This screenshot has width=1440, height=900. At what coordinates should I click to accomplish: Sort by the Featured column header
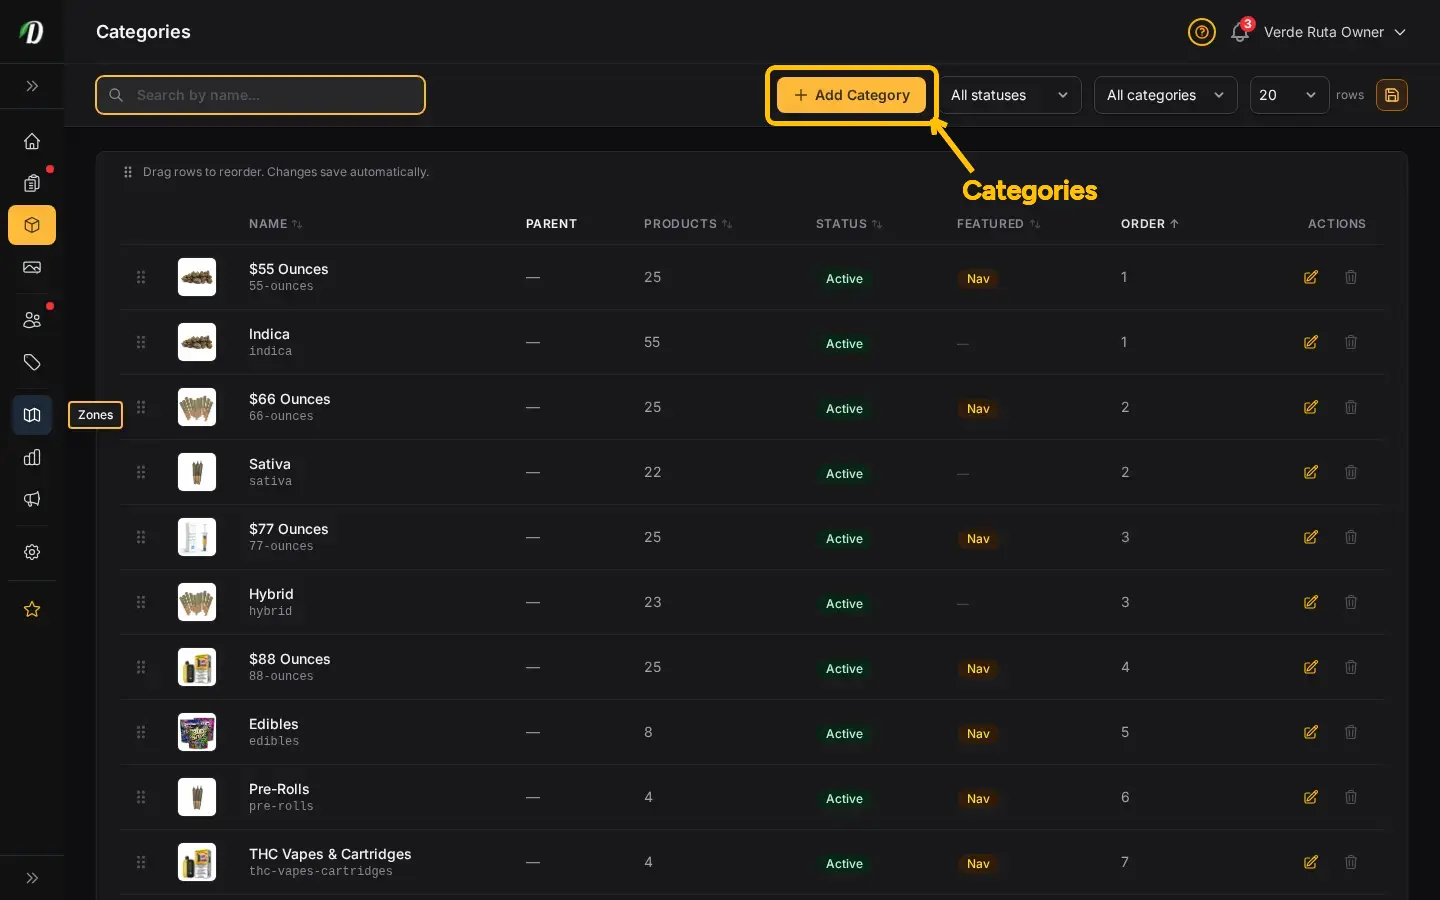[x=999, y=224]
